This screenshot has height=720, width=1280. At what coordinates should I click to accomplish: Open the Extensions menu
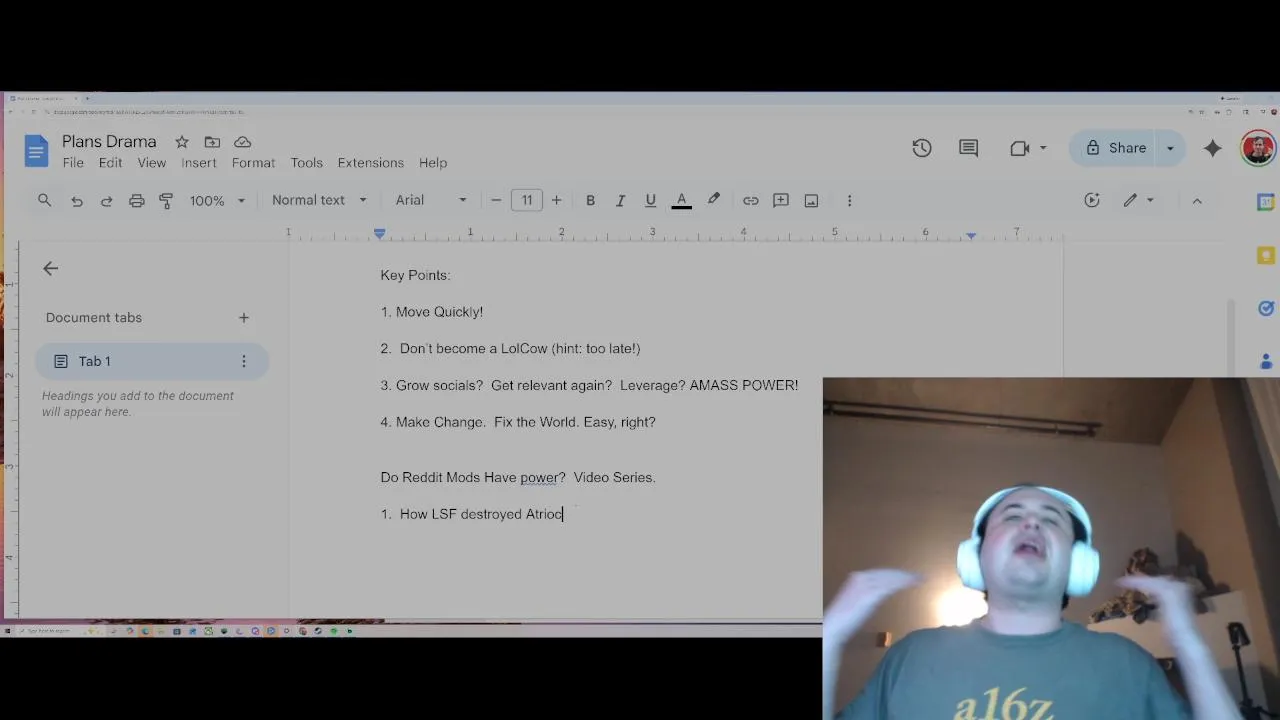point(371,163)
